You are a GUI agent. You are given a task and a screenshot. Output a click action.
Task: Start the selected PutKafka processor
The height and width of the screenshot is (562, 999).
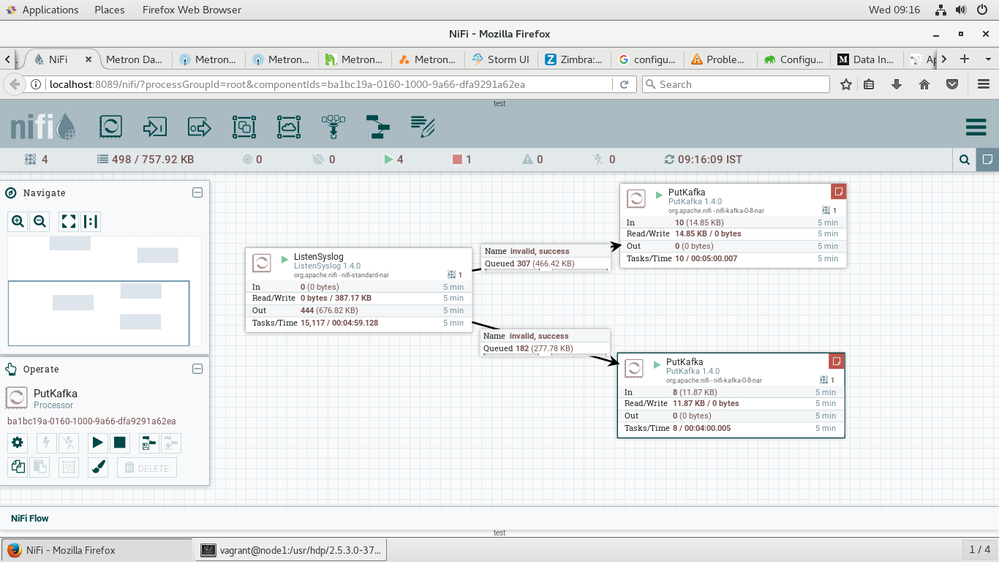97,442
